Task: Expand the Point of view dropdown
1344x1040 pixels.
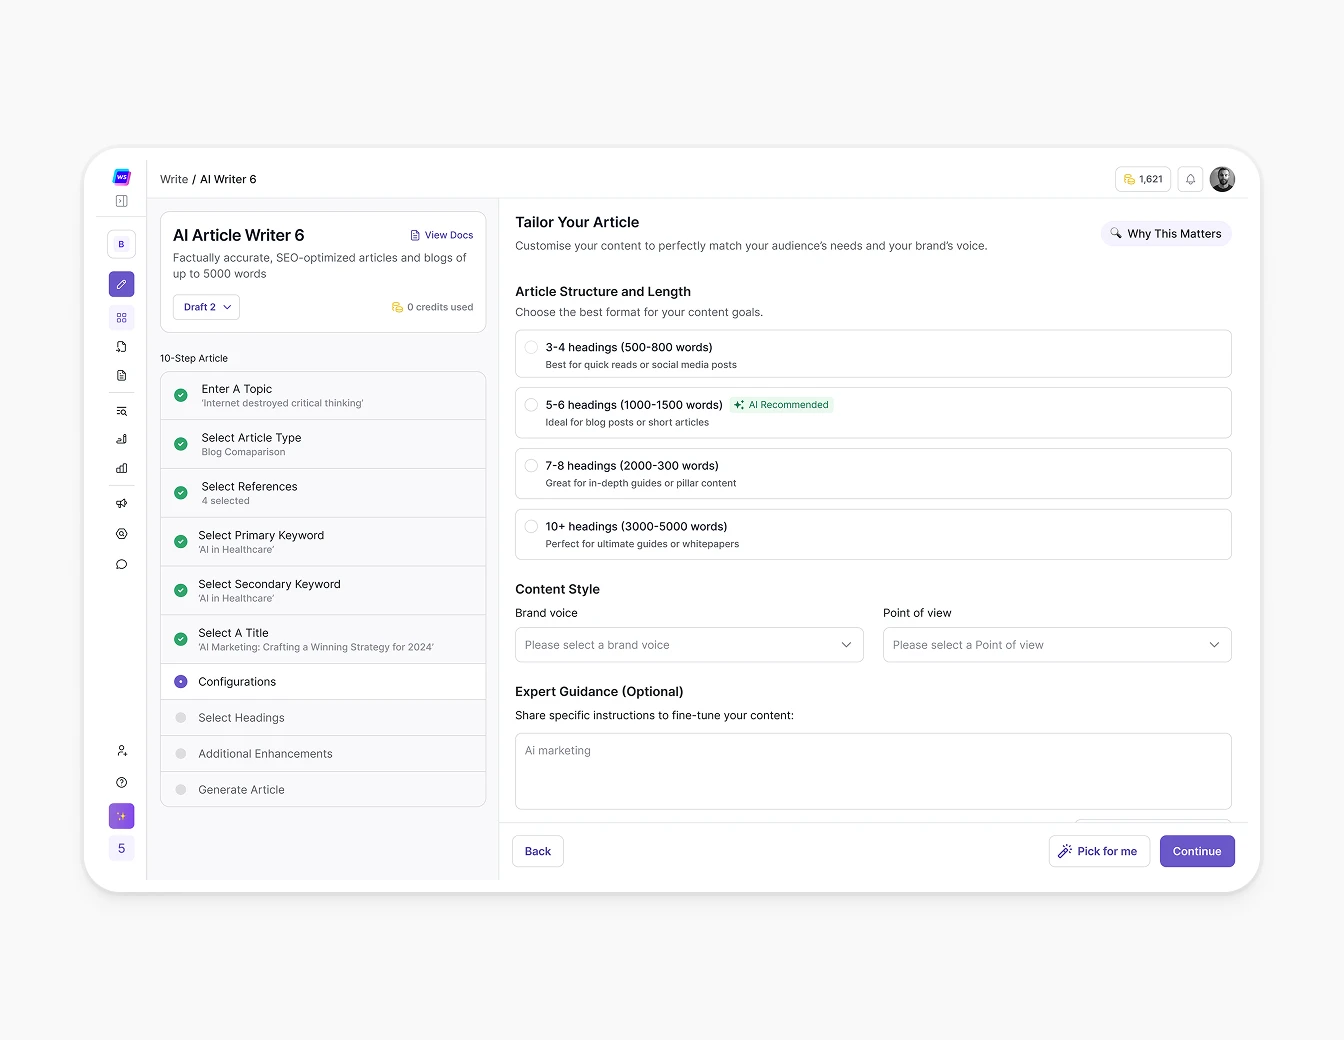Action: point(1057,645)
